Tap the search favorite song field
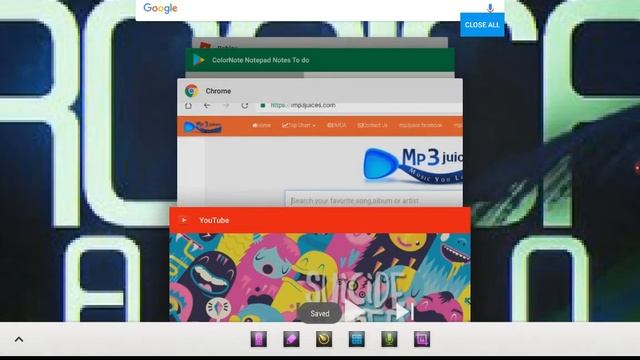 click(x=373, y=200)
